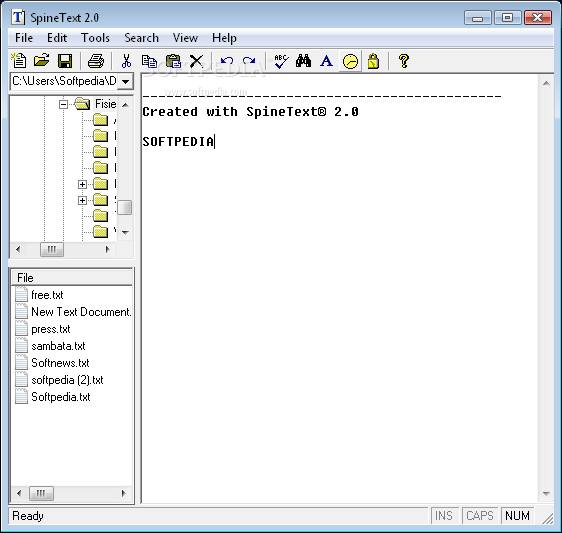Image resolution: width=562 pixels, height=533 pixels.
Task: Click the folder tree horizontal scroll thumb
Action: coord(52,249)
